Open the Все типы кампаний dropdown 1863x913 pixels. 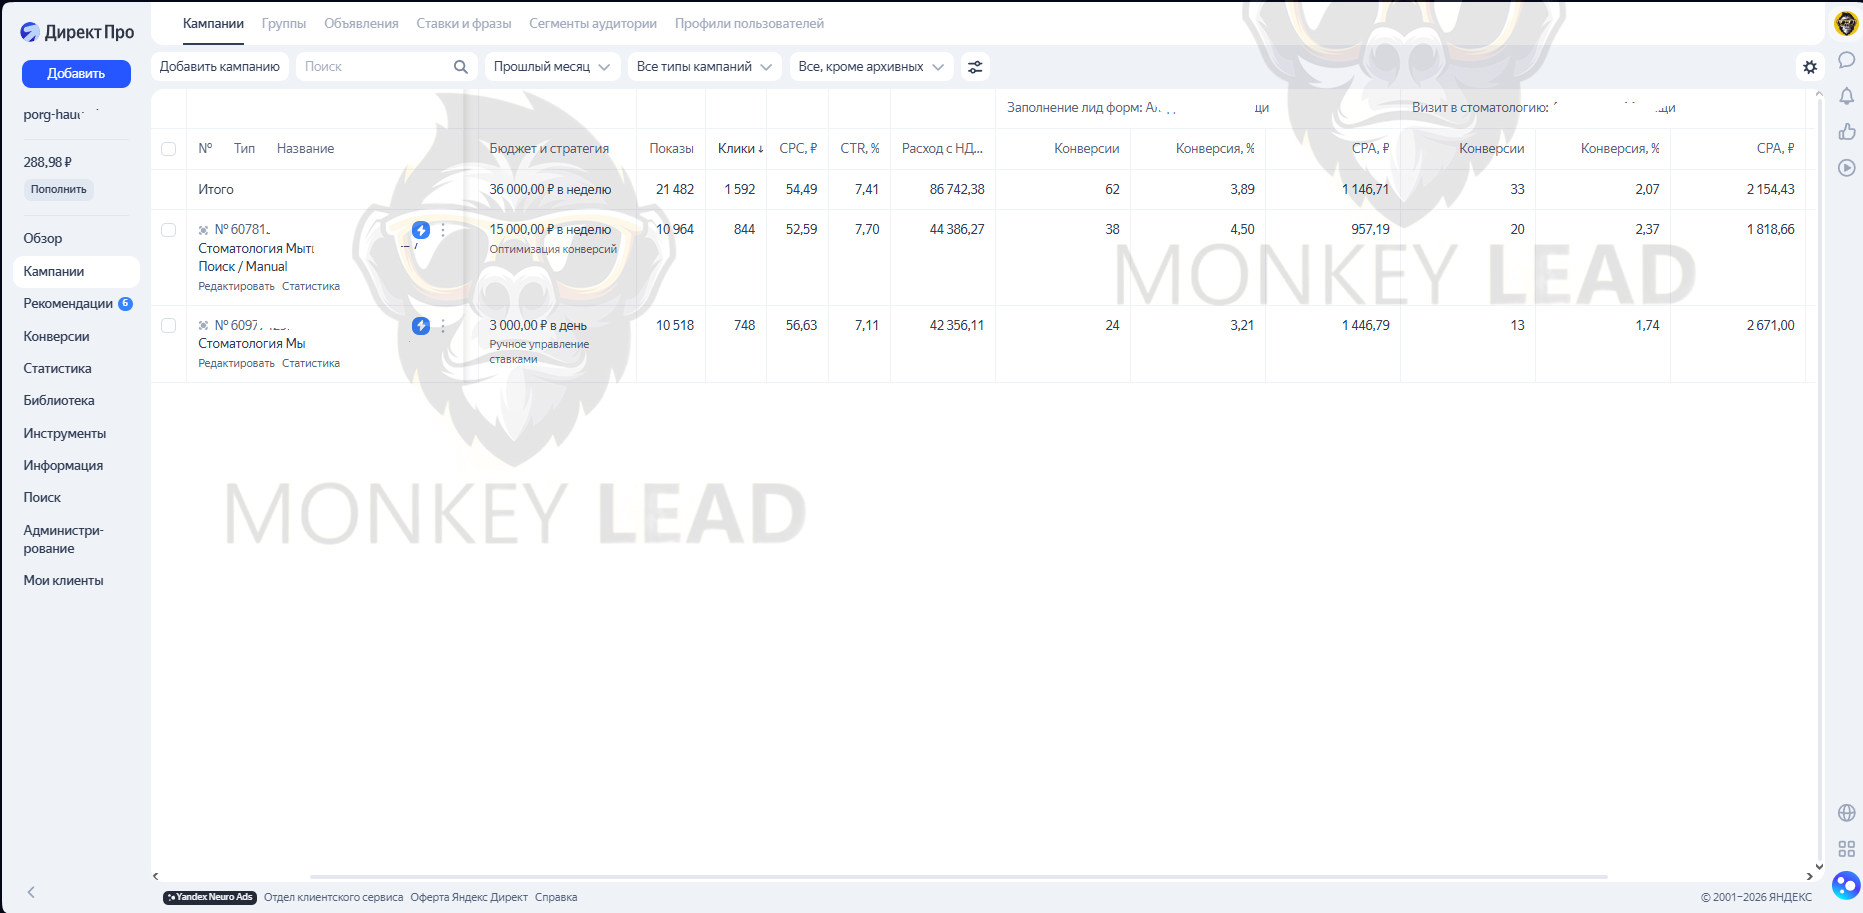pos(704,67)
